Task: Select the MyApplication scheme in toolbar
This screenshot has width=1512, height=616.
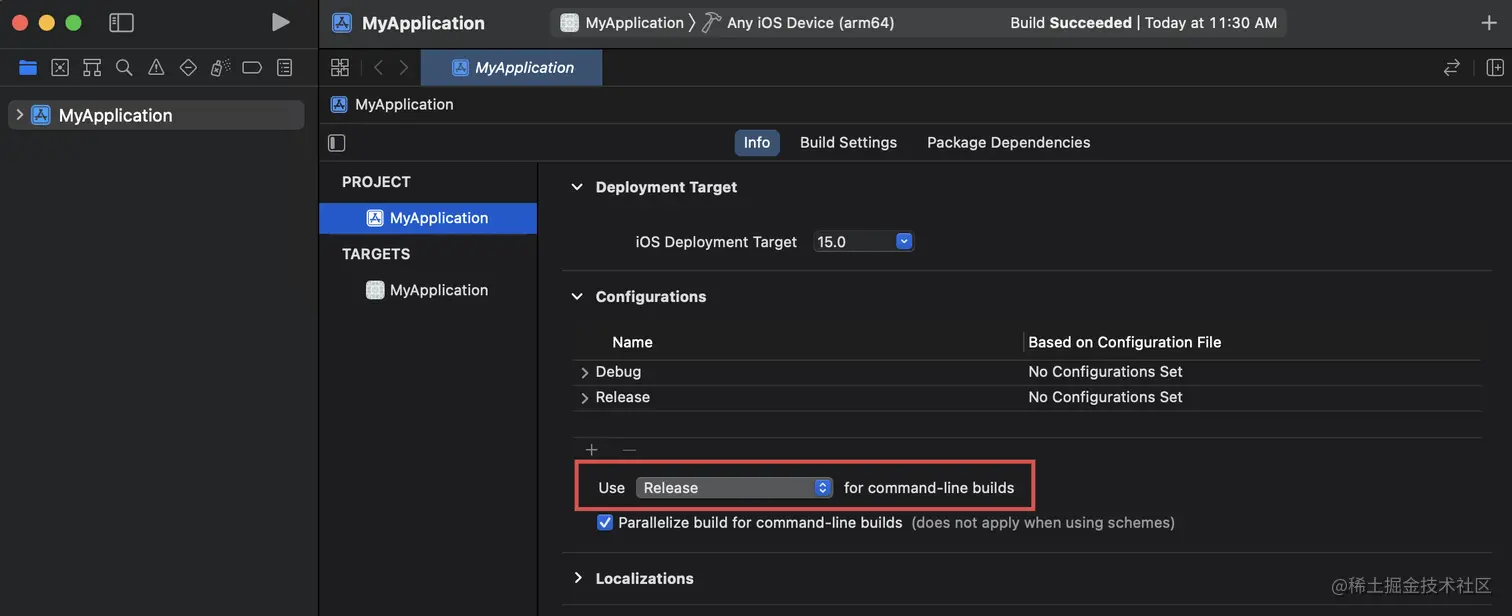Action: (x=622, y=22)
